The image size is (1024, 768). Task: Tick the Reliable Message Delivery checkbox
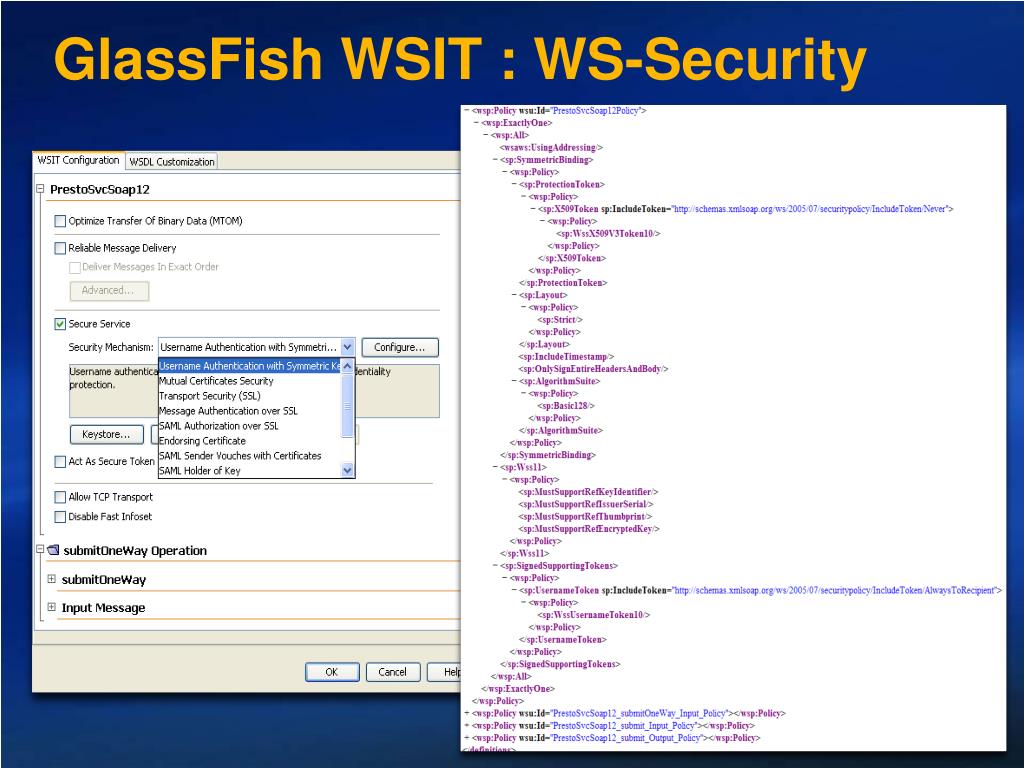pyautogui.click(x=60, y=248)
